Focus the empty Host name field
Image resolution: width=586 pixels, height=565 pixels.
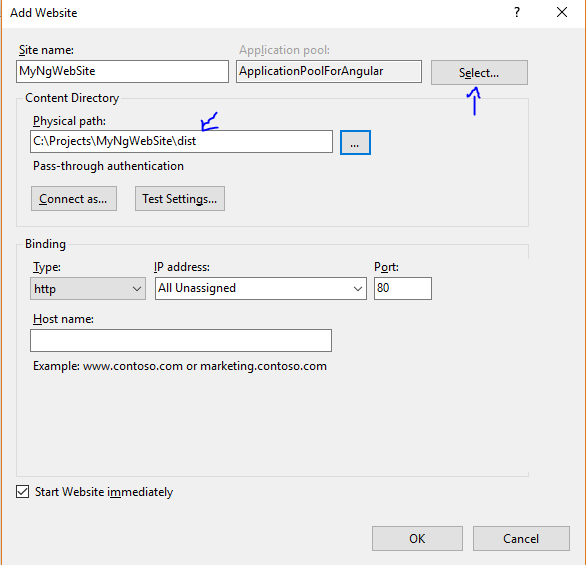181,340
